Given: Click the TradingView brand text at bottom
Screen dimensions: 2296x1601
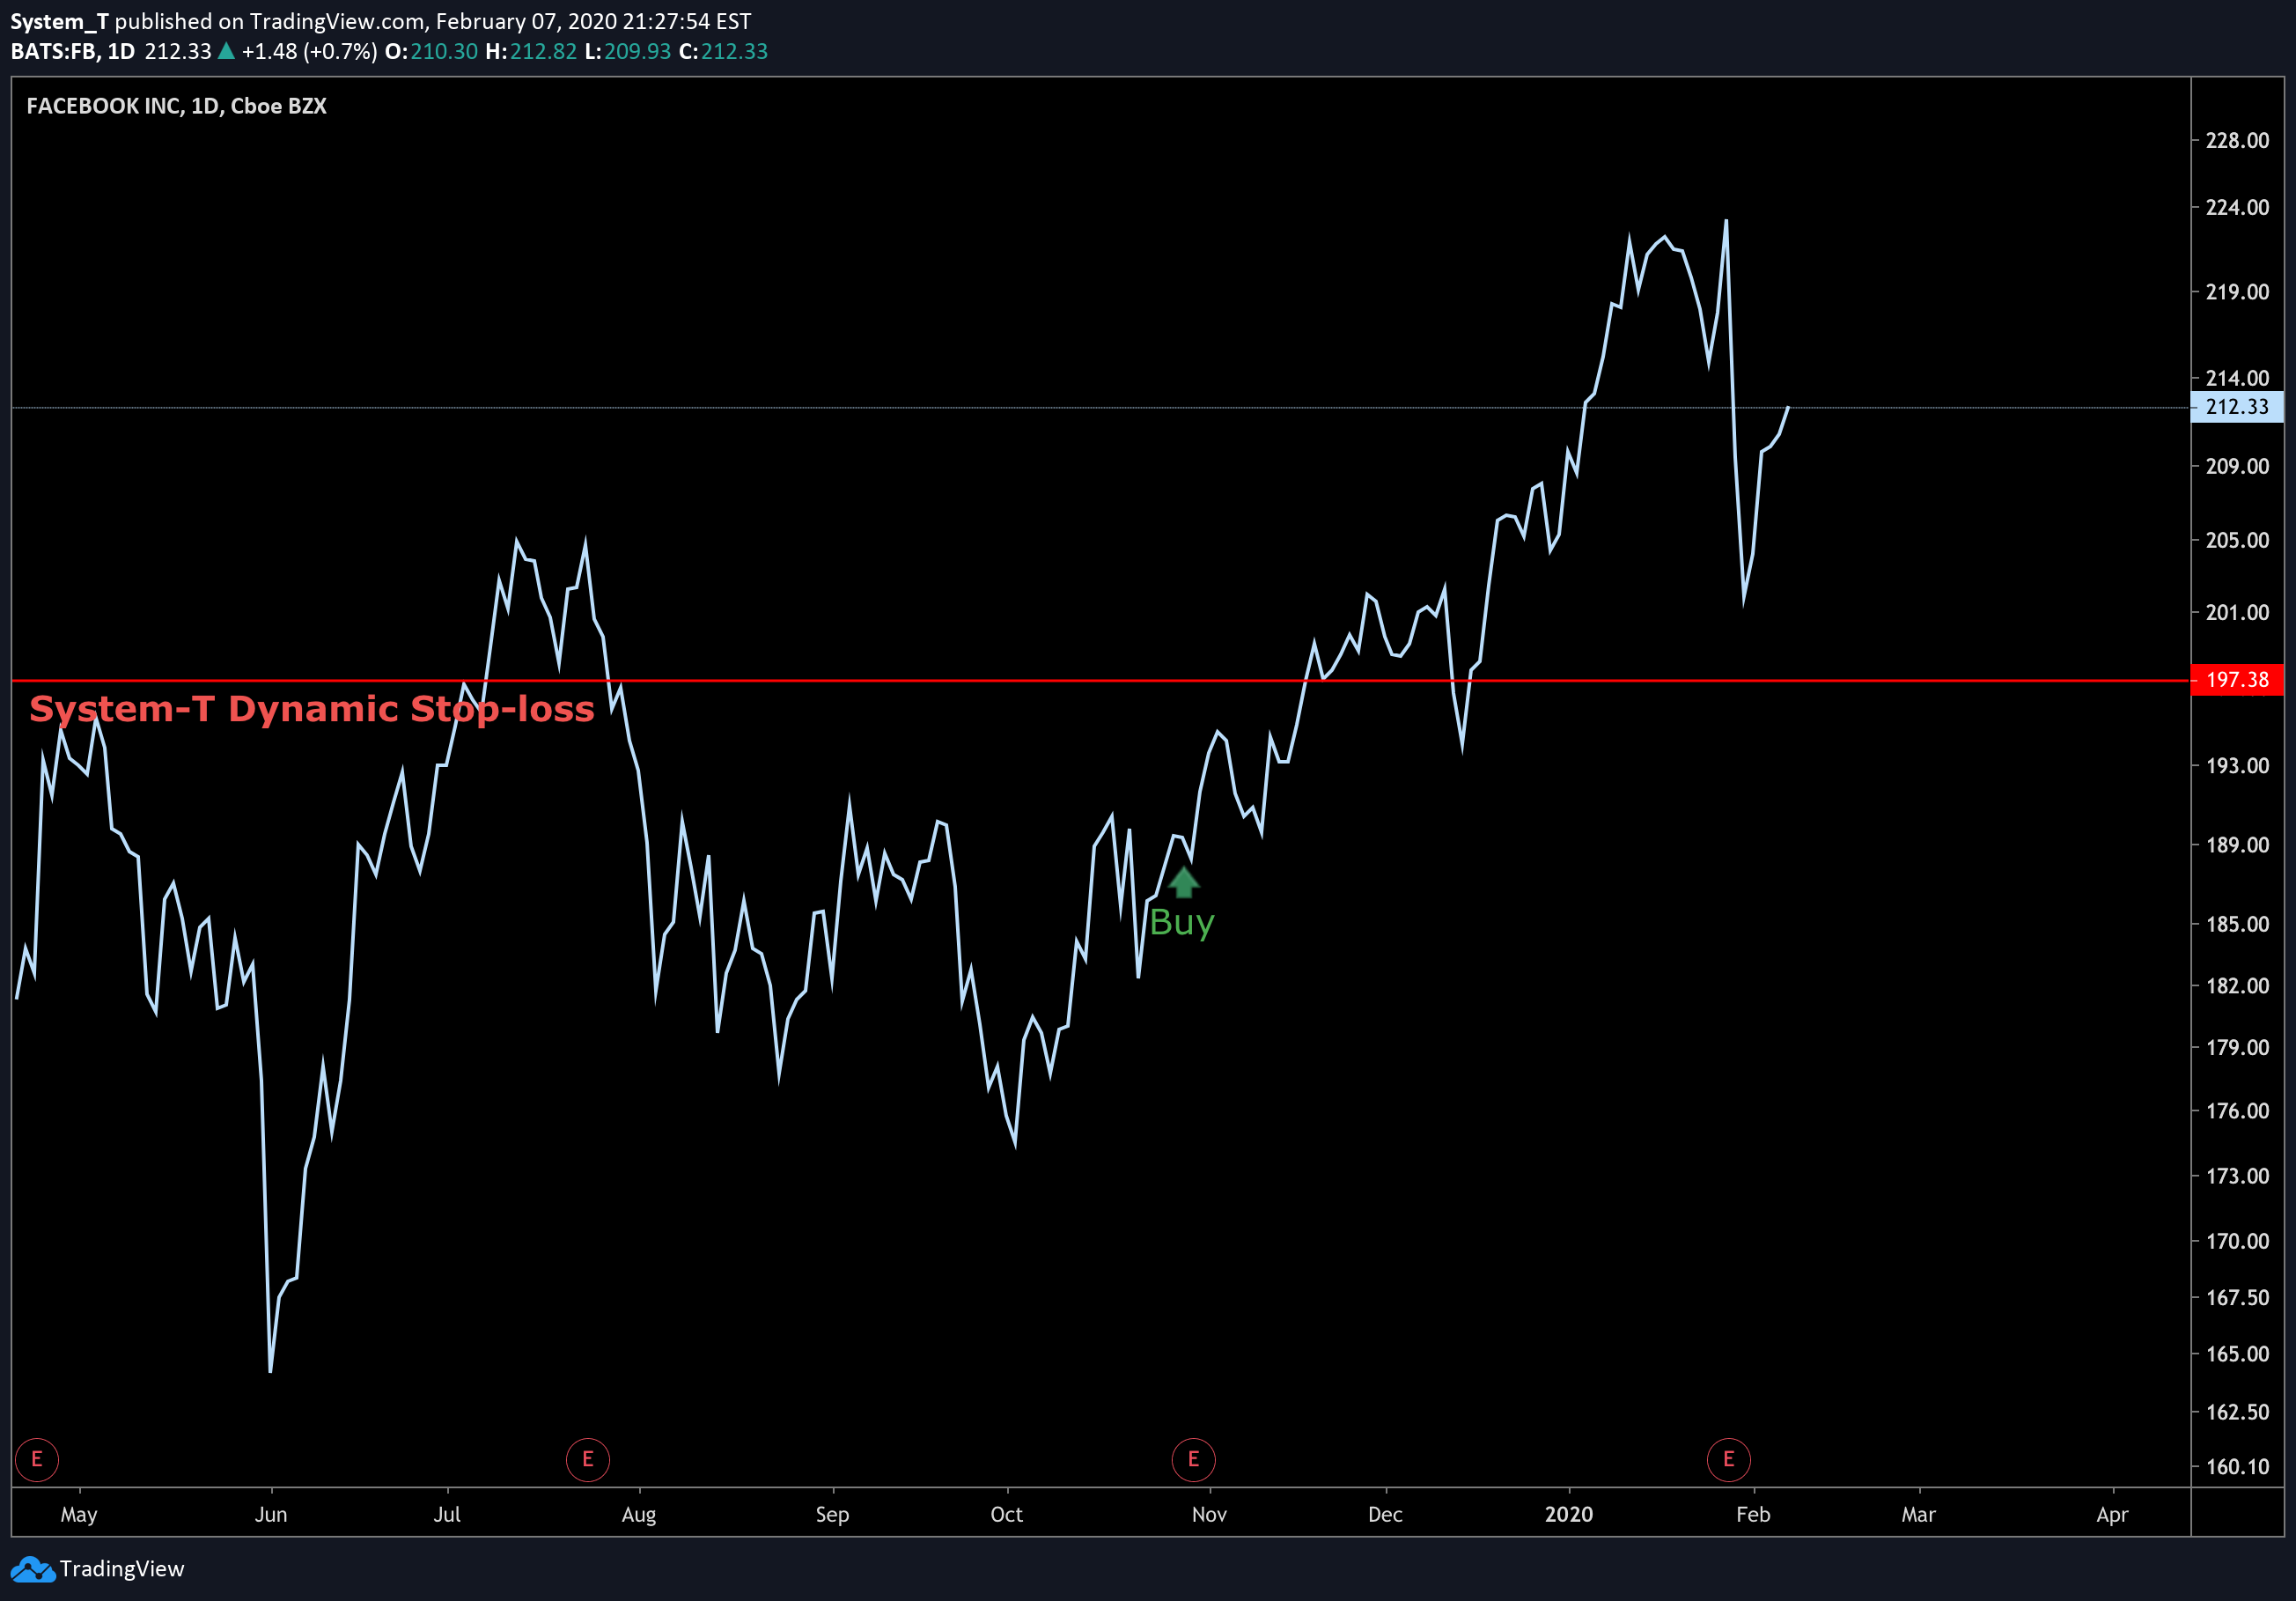Looking at the screenshot, I should (x=122, y=1569).
